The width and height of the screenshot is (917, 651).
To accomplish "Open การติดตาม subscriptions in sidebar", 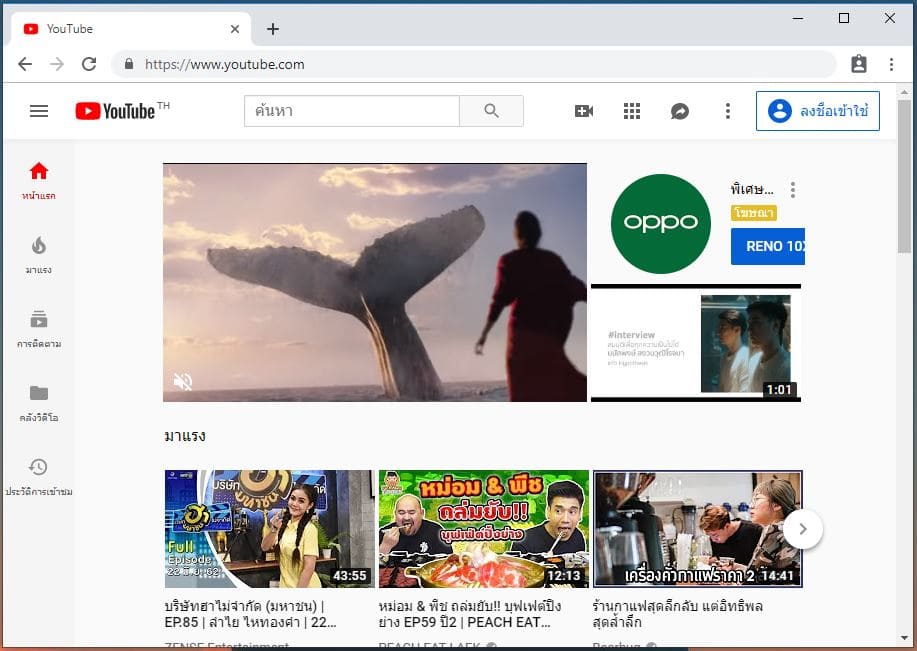I will (39, 329).
